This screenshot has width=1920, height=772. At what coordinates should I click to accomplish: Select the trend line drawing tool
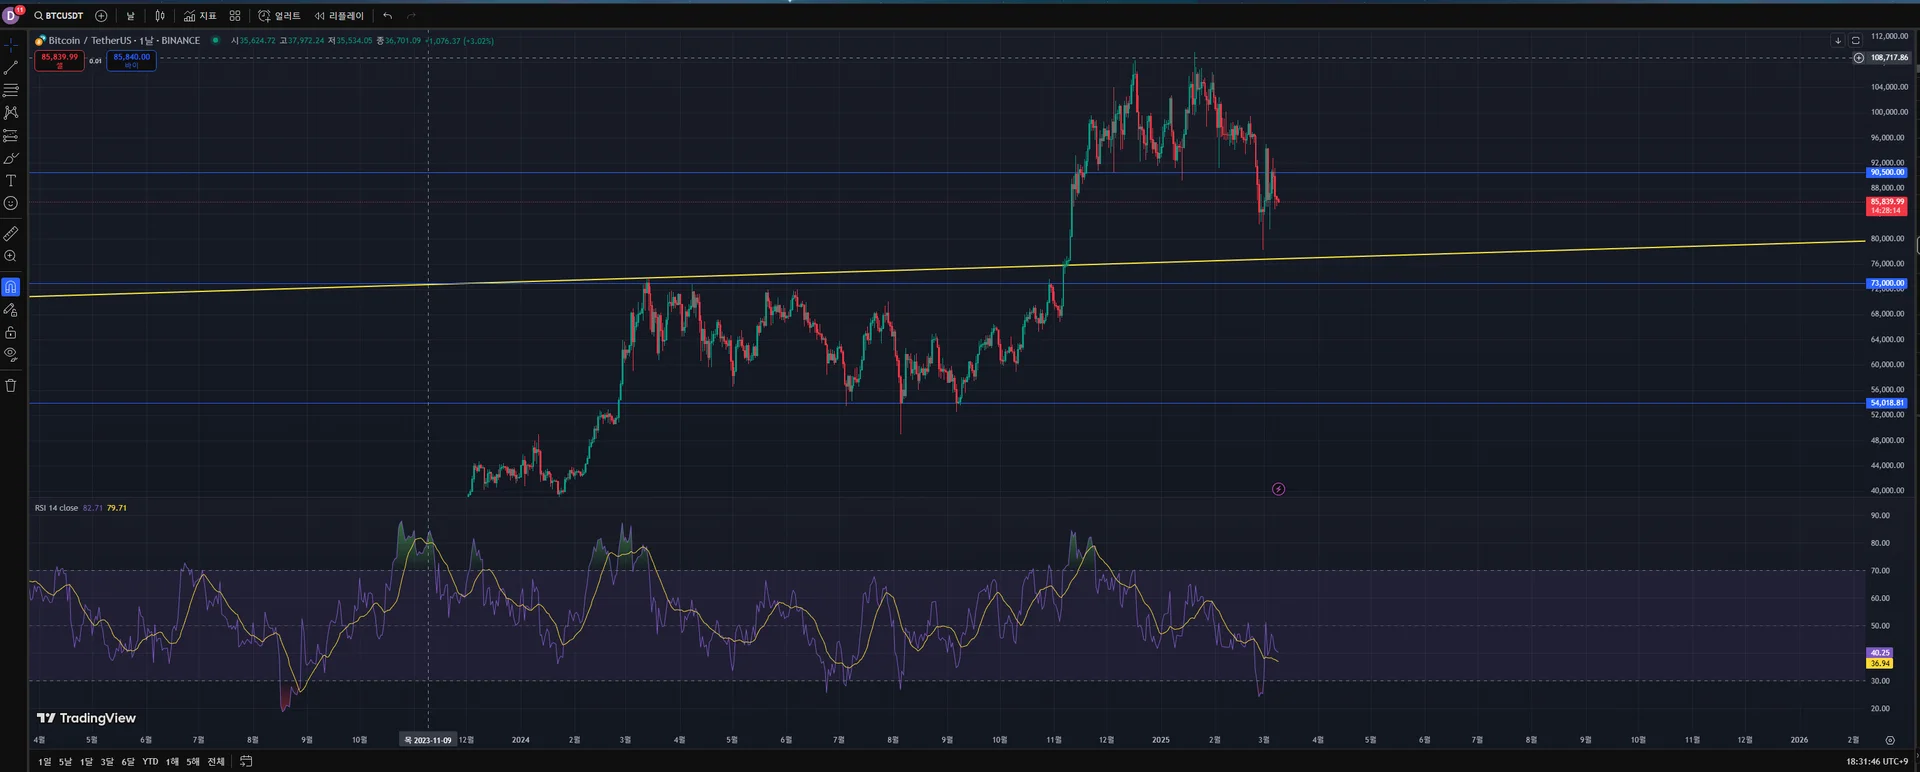[11, 68]
